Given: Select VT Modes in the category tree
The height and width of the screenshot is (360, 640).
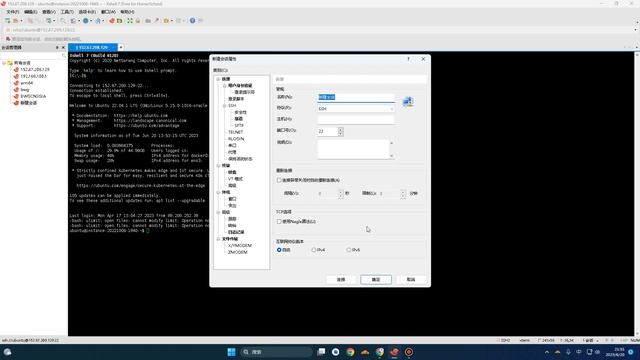Looking at the screenshot, I should 235,179.
